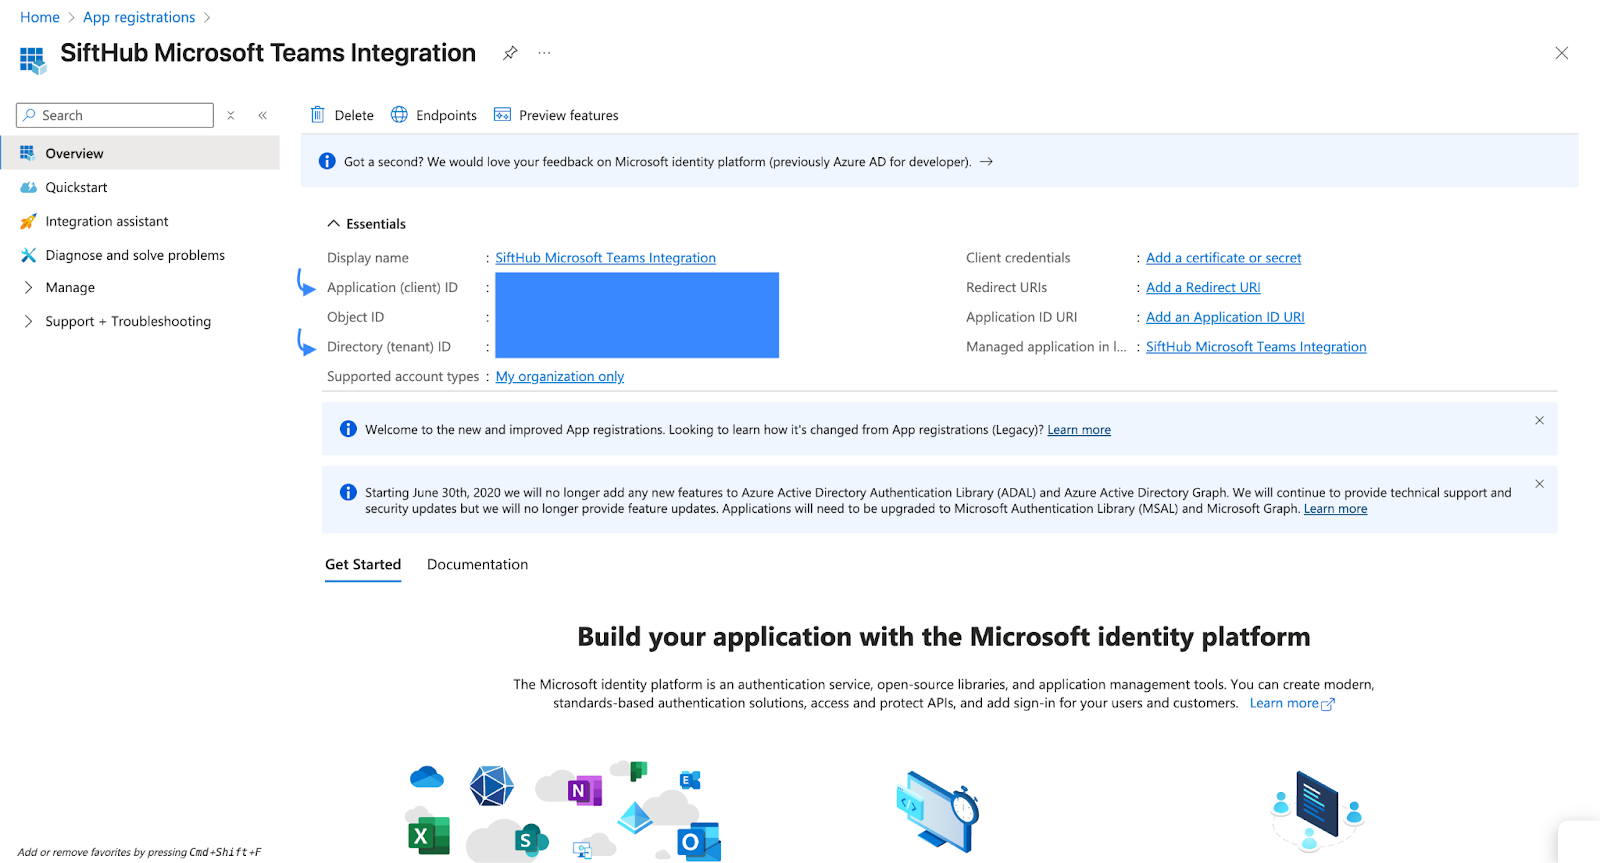Screen dimensions: 1600x863
Task: Dismiss the ADAL deprecation notice
Action: [1539, 484]
